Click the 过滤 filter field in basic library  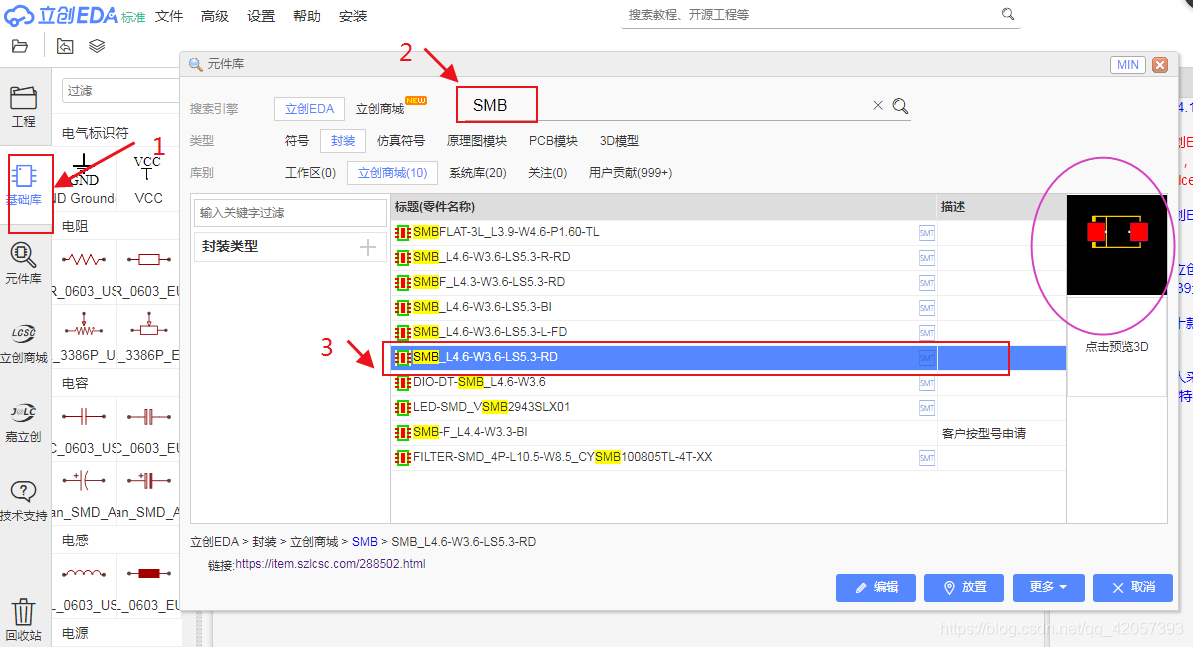(x=120, y=91)
